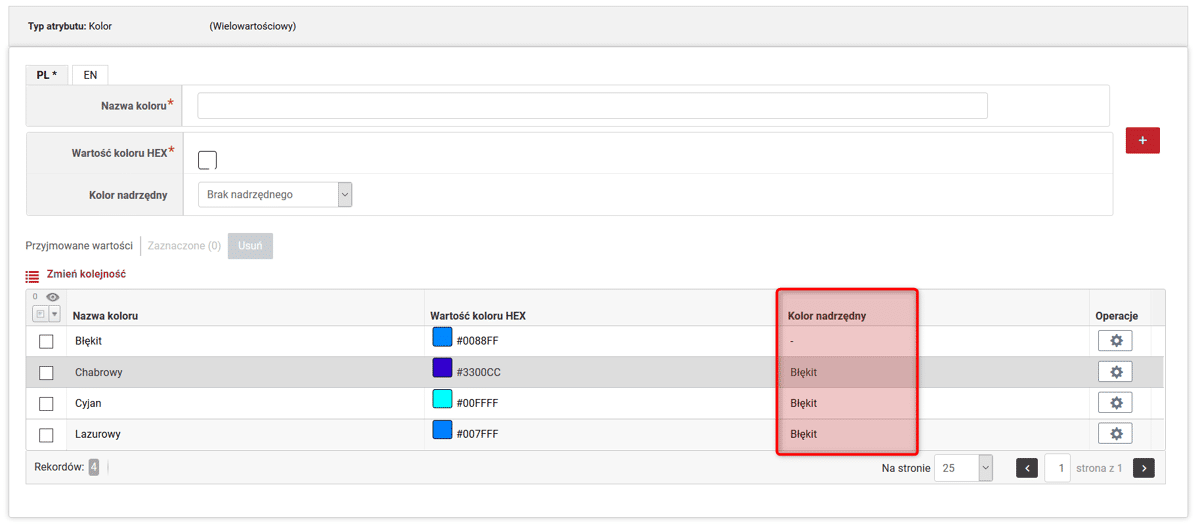Tick the Chabrowy row checkbox
Screen dimensions: 1200x525
coord(46,373)
